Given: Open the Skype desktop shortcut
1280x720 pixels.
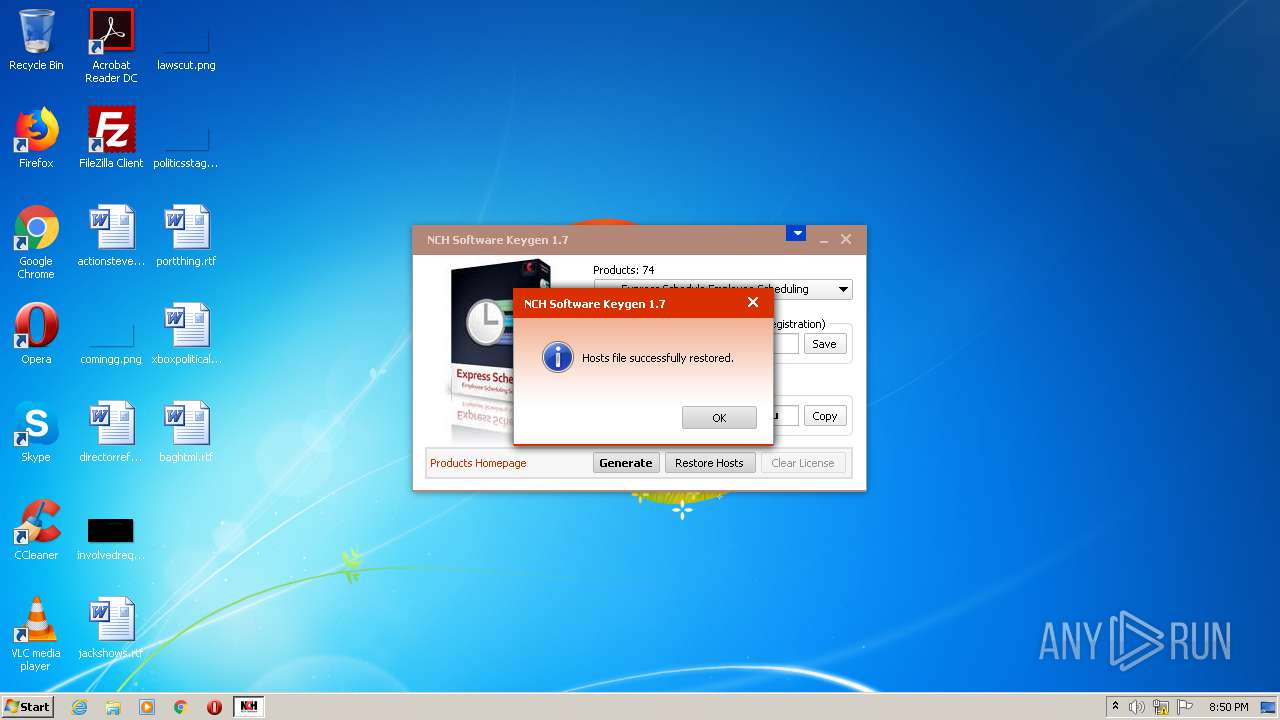Looking at the screenshot, I should point(36,432).
